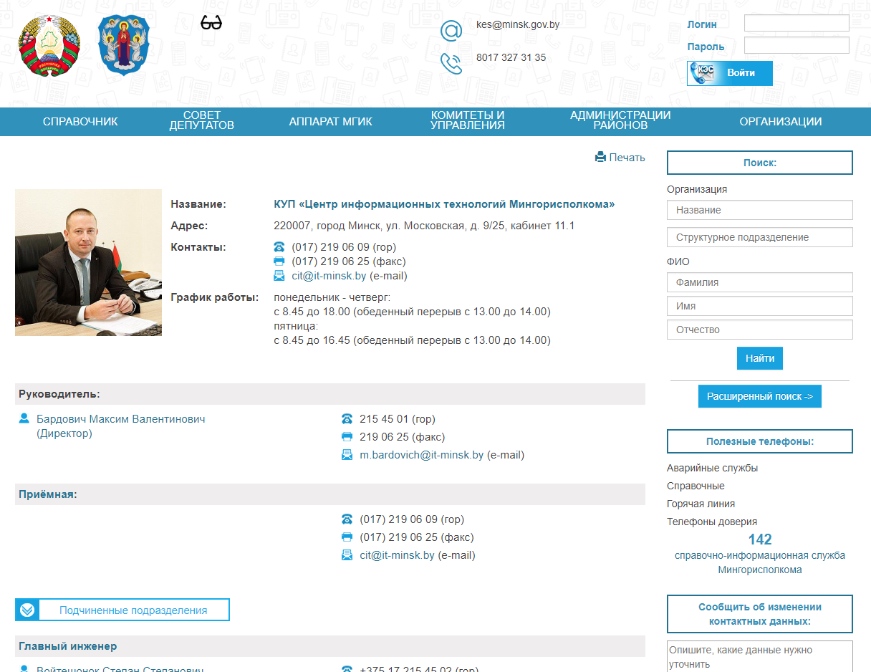Screen dimensions: 871x672
Task: Click mail icon in Приёмная section
Action: click(x=347, y=555)
